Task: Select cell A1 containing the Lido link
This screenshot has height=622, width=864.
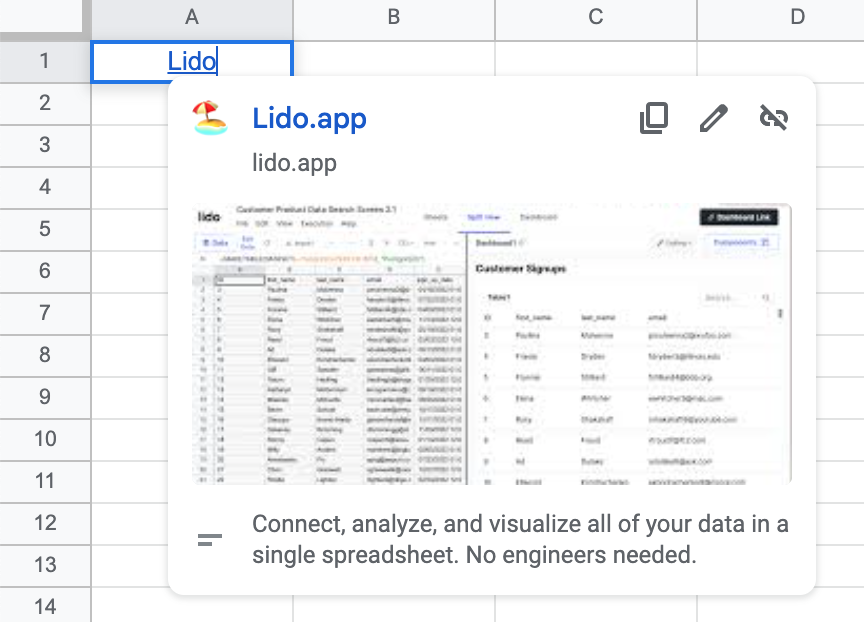Action: coord(191,61)
